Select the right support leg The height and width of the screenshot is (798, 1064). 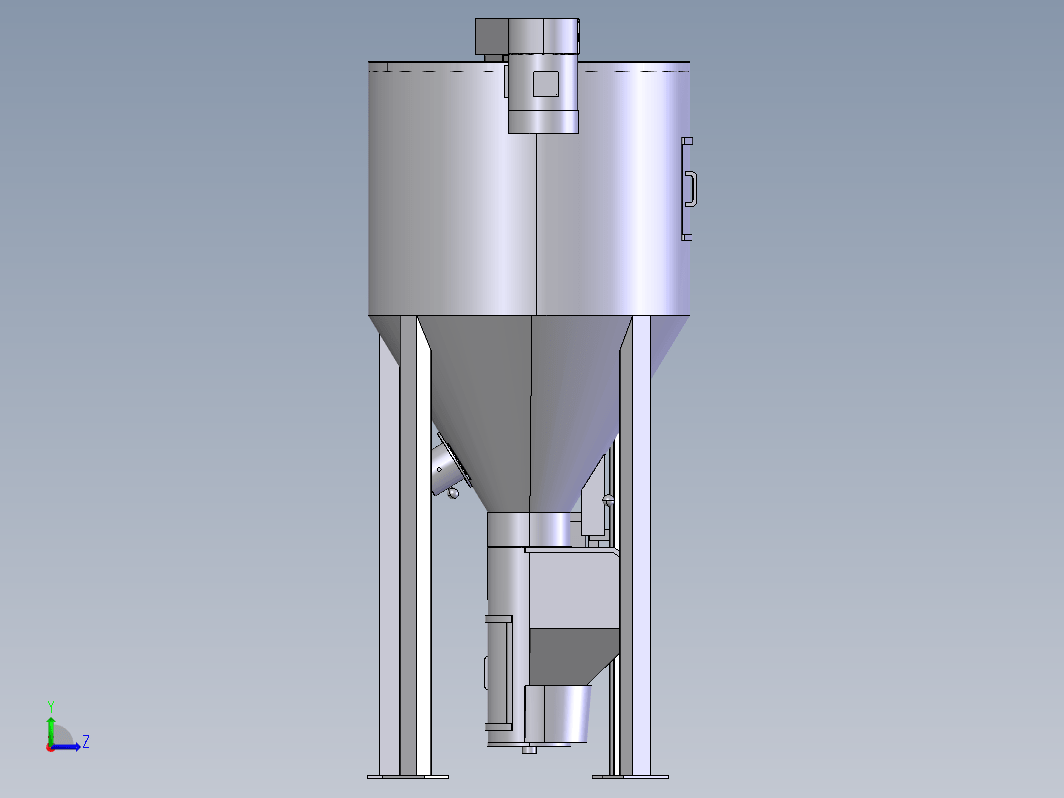[634, 546]
